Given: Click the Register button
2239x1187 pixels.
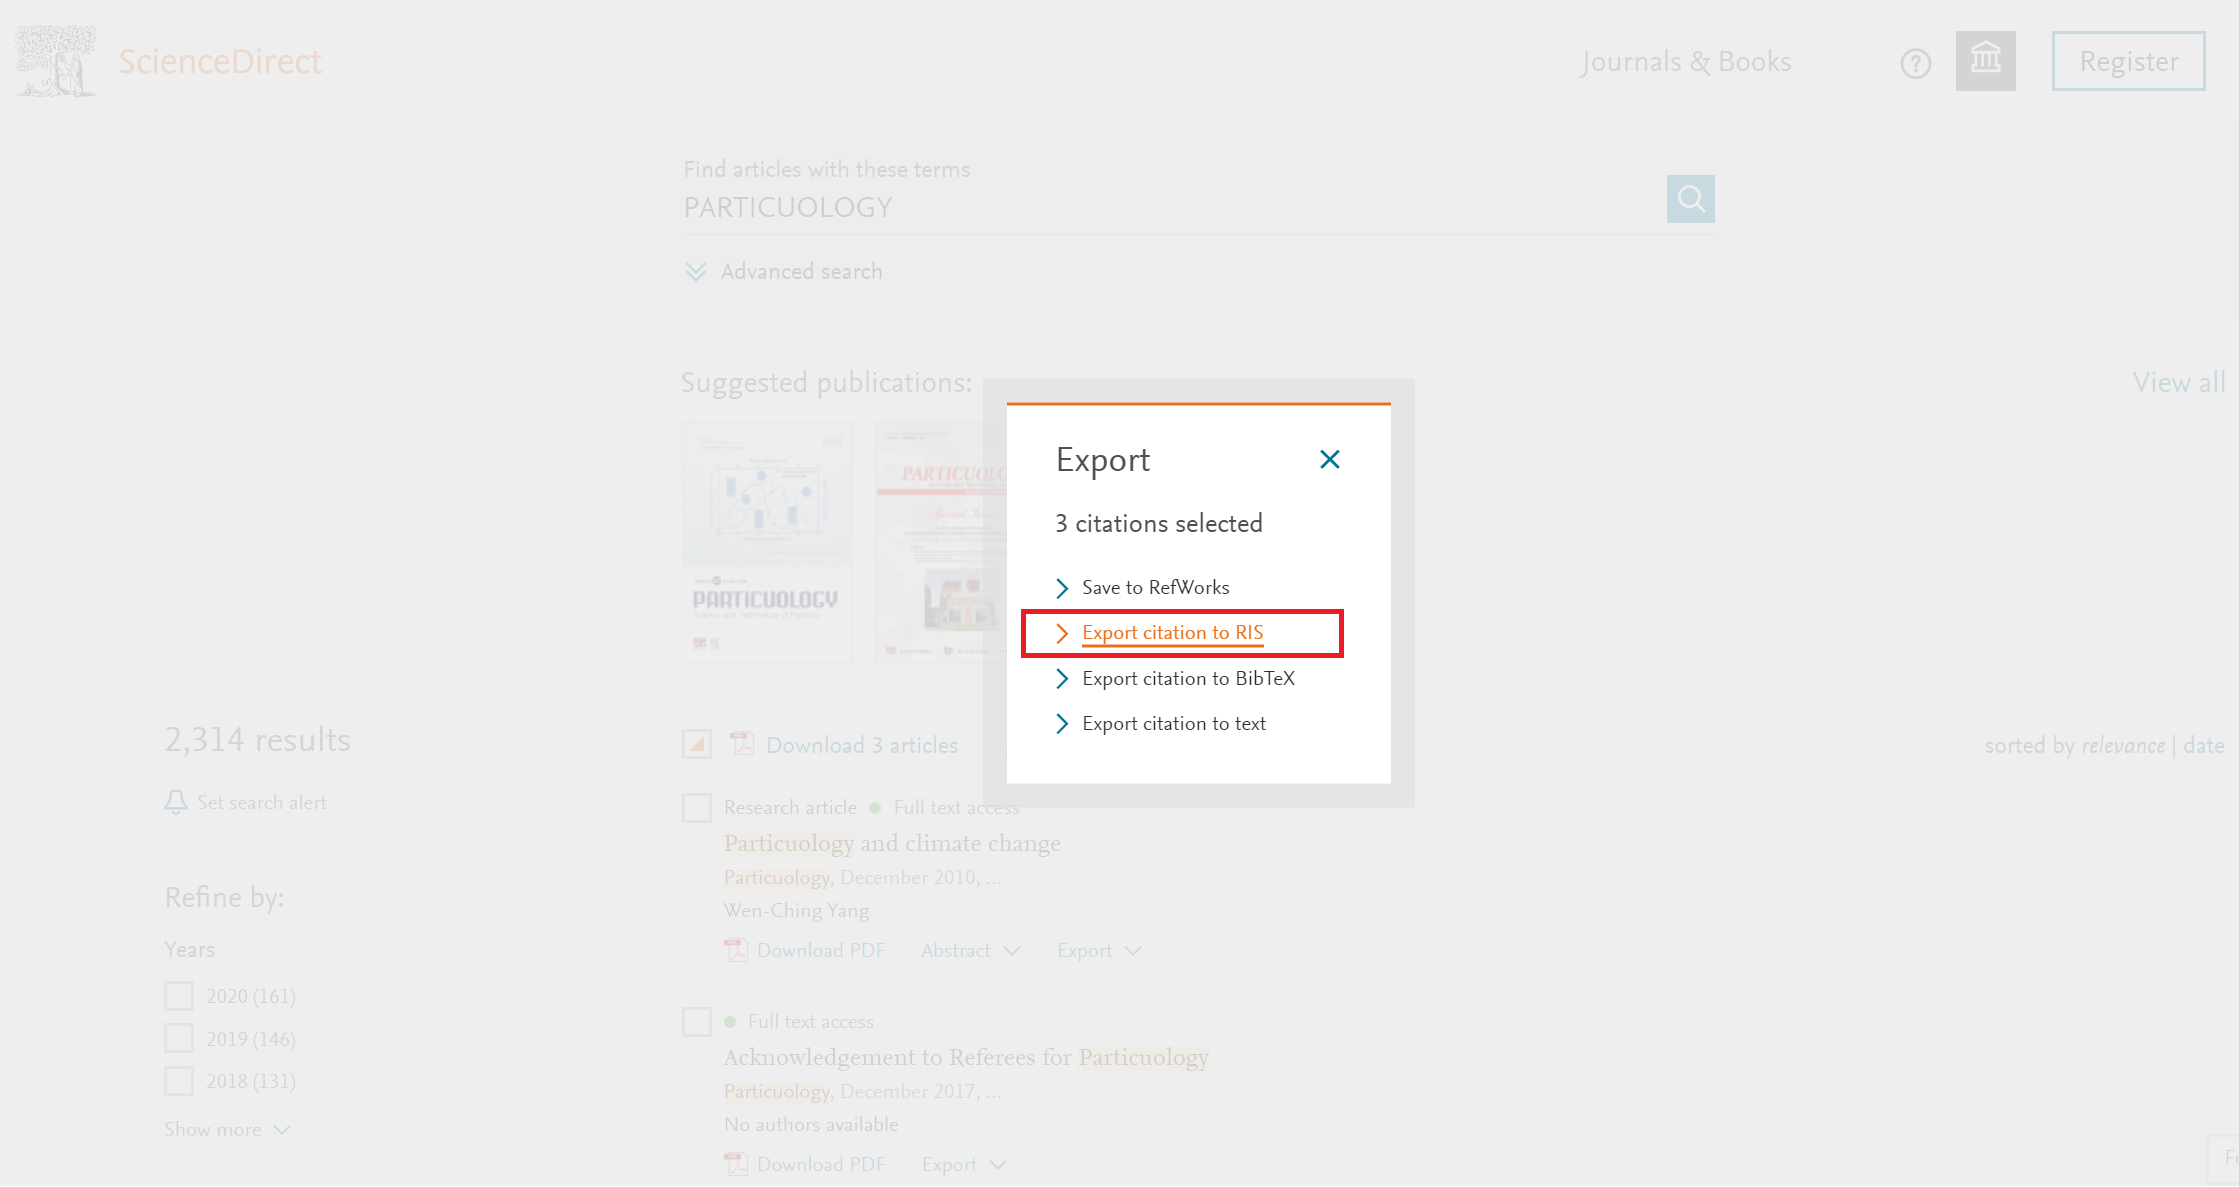Looking at the screenshot, I should (2128, 61).
